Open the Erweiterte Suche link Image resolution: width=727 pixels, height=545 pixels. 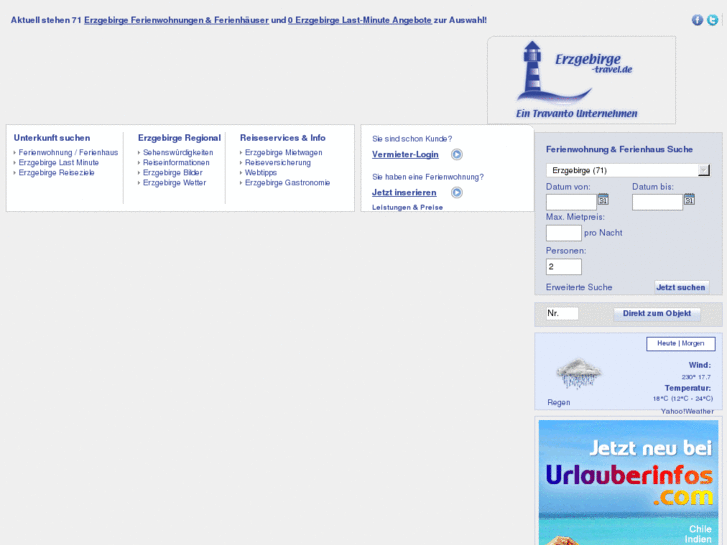(579, 287)
